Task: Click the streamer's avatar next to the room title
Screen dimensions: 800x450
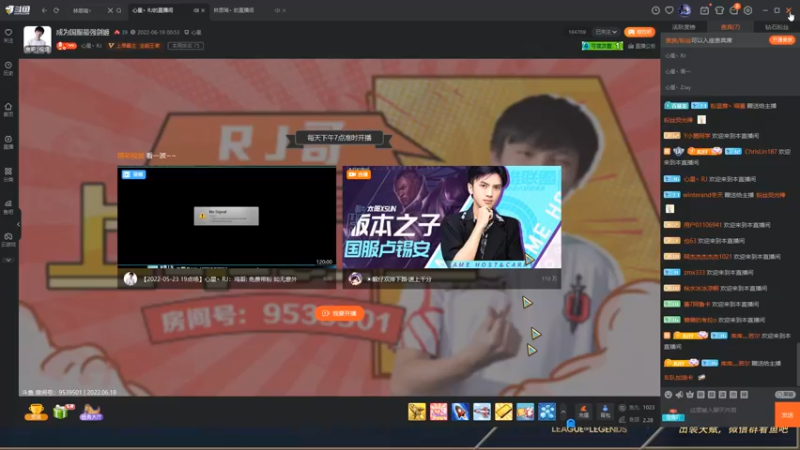Action: 37,39
